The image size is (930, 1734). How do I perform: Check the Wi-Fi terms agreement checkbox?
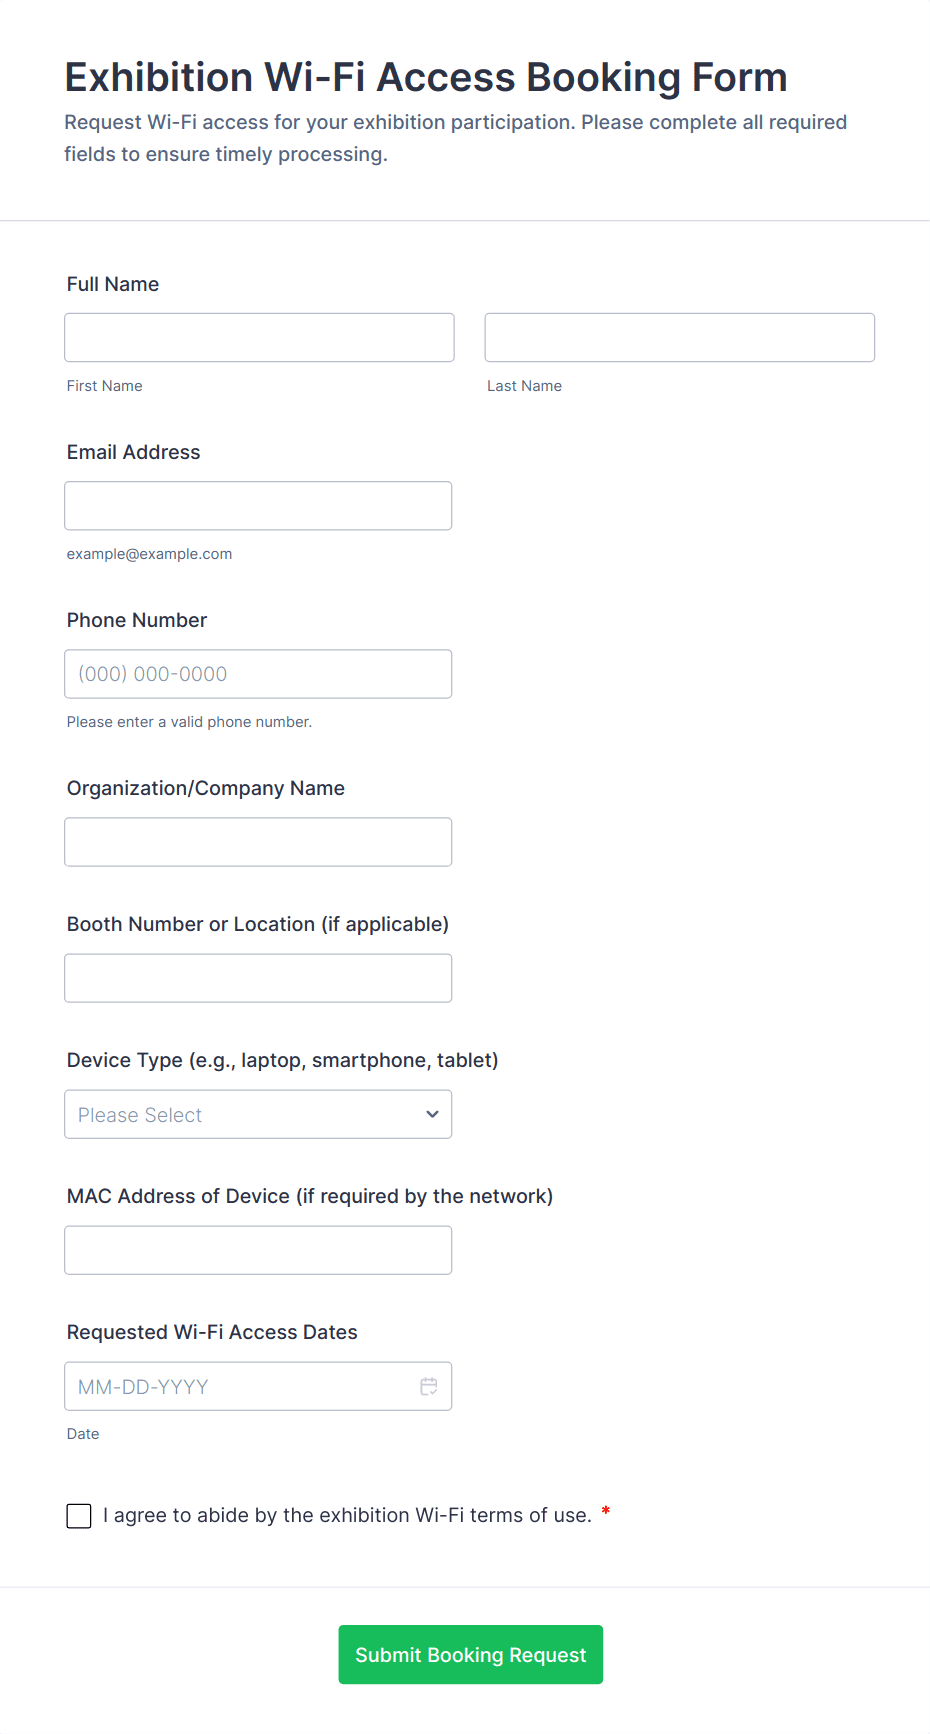click(79, 1516)
